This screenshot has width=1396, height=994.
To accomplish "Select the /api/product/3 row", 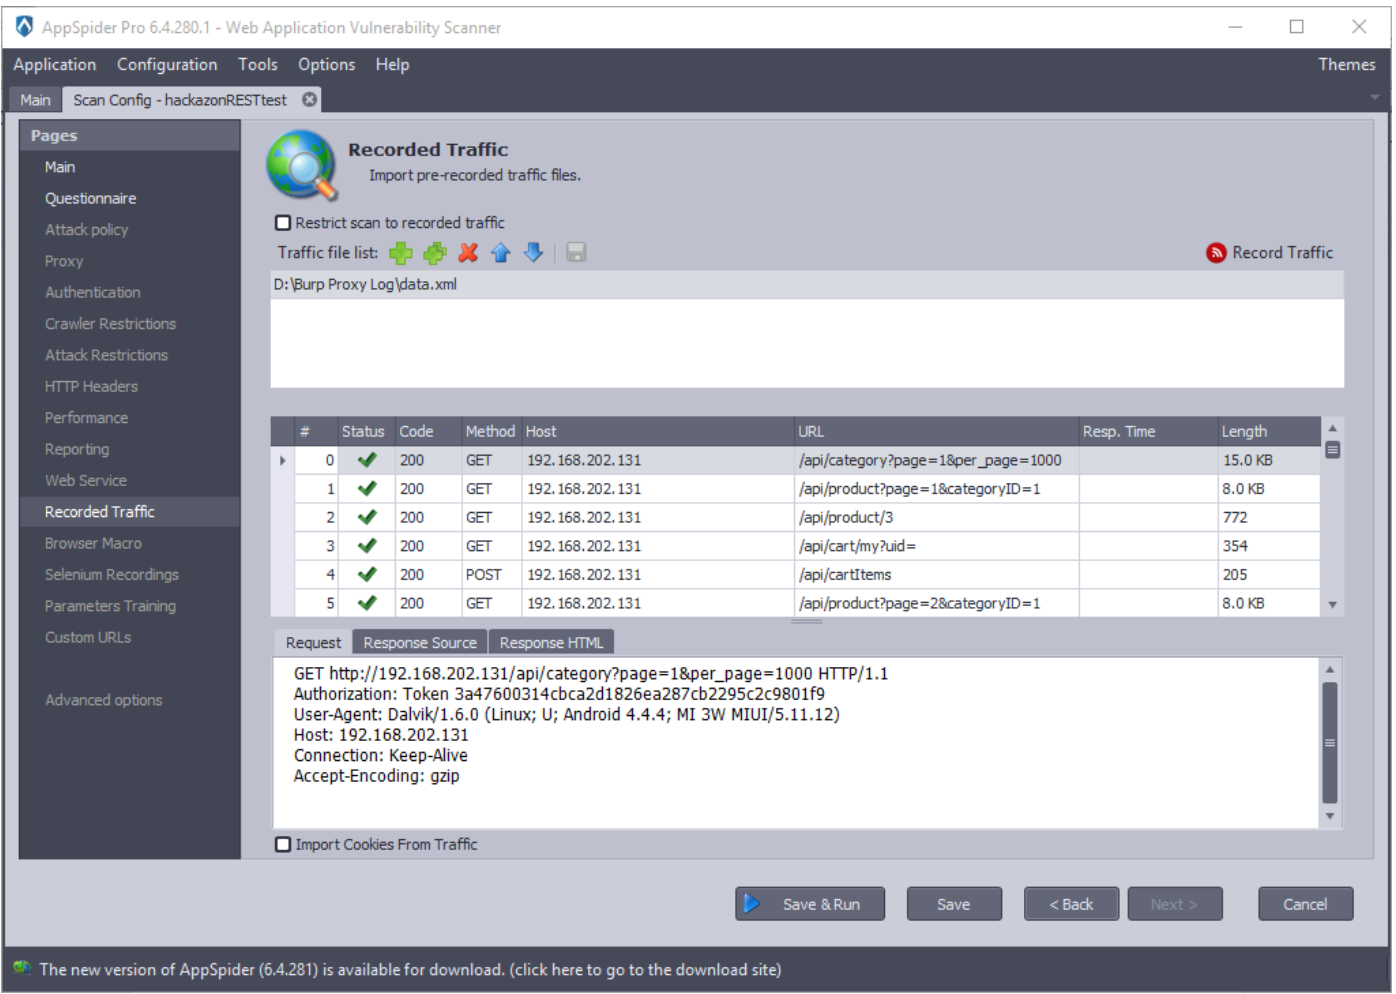I will click(x=796, y=517).
